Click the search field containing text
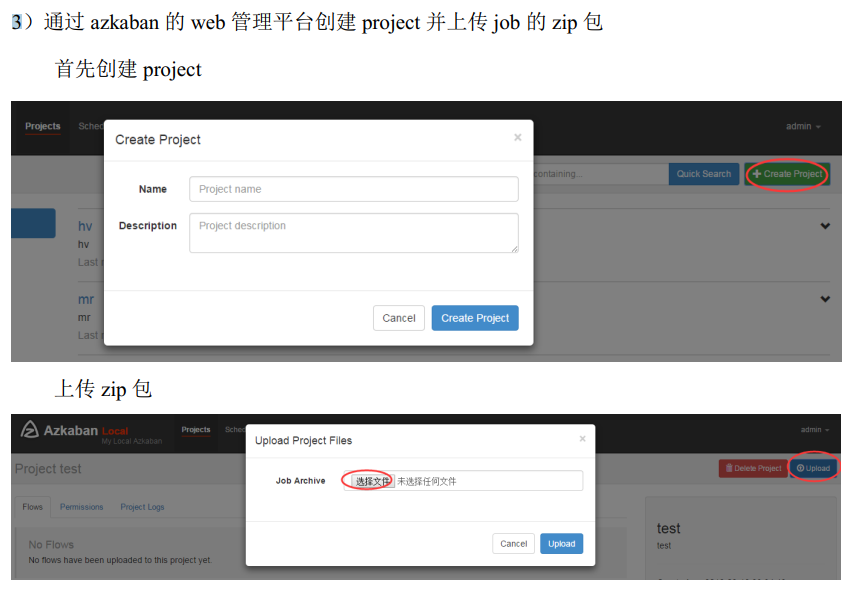The width and height of the screenshot is (859, 590). click(600, 174)
